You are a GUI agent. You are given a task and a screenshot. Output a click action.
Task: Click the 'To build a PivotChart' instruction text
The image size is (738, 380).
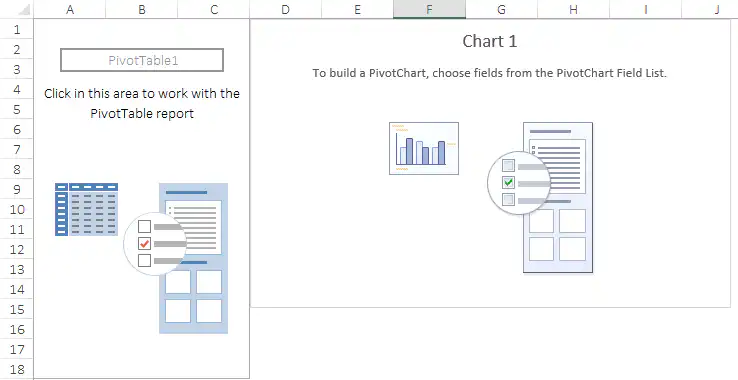click(490, 73)
